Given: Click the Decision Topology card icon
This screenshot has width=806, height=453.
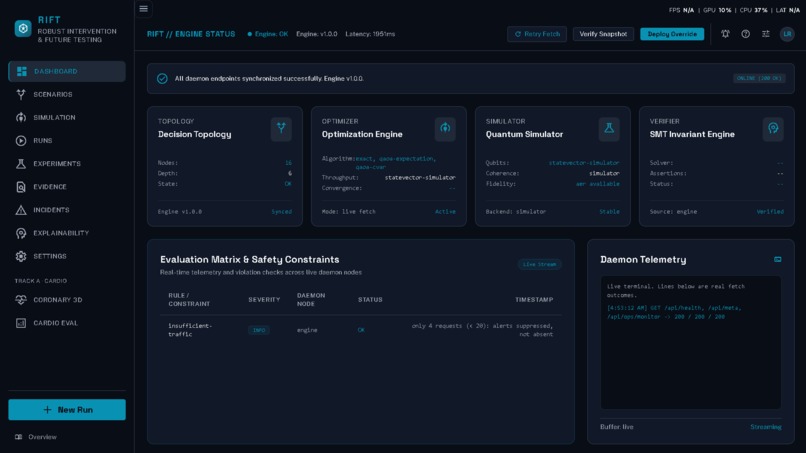Looking at the screenshot, I should click(281, 128).
